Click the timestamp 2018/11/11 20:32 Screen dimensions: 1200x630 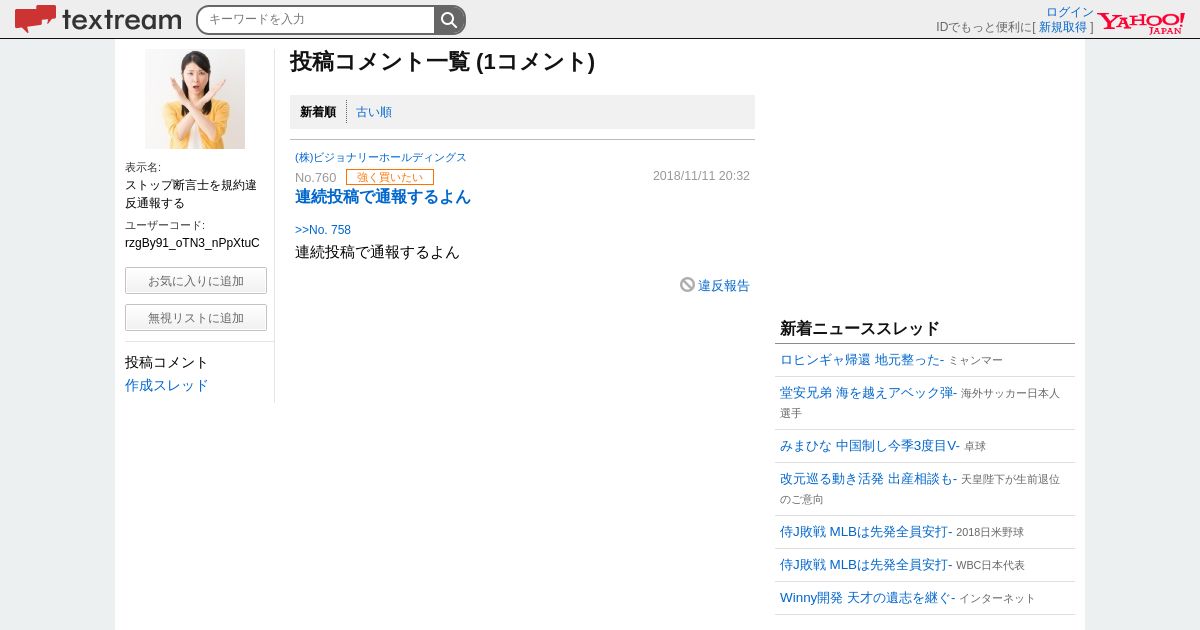point(701,176)
